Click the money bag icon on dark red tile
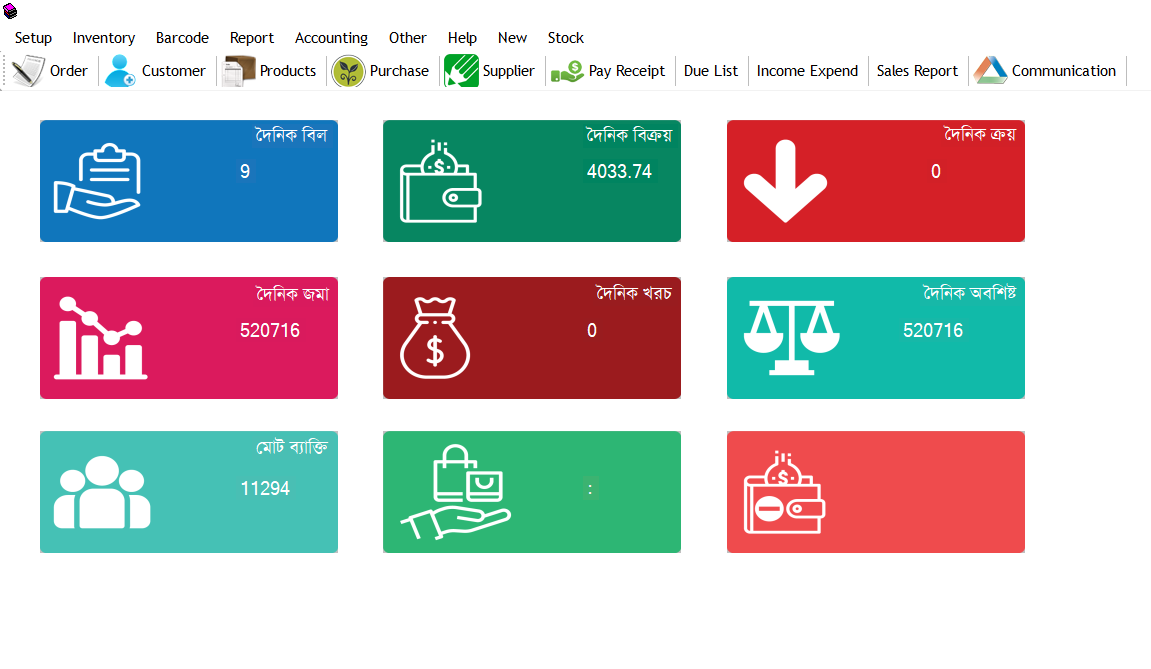This screenshot has width=1151, height=669. [435, 338]
